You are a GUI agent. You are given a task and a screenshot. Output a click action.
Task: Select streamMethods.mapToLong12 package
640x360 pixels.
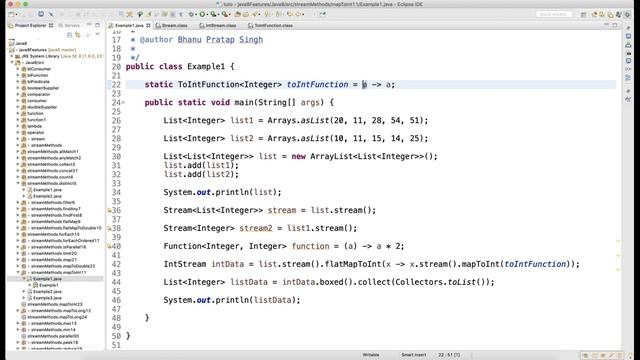[x=61, y=311]
